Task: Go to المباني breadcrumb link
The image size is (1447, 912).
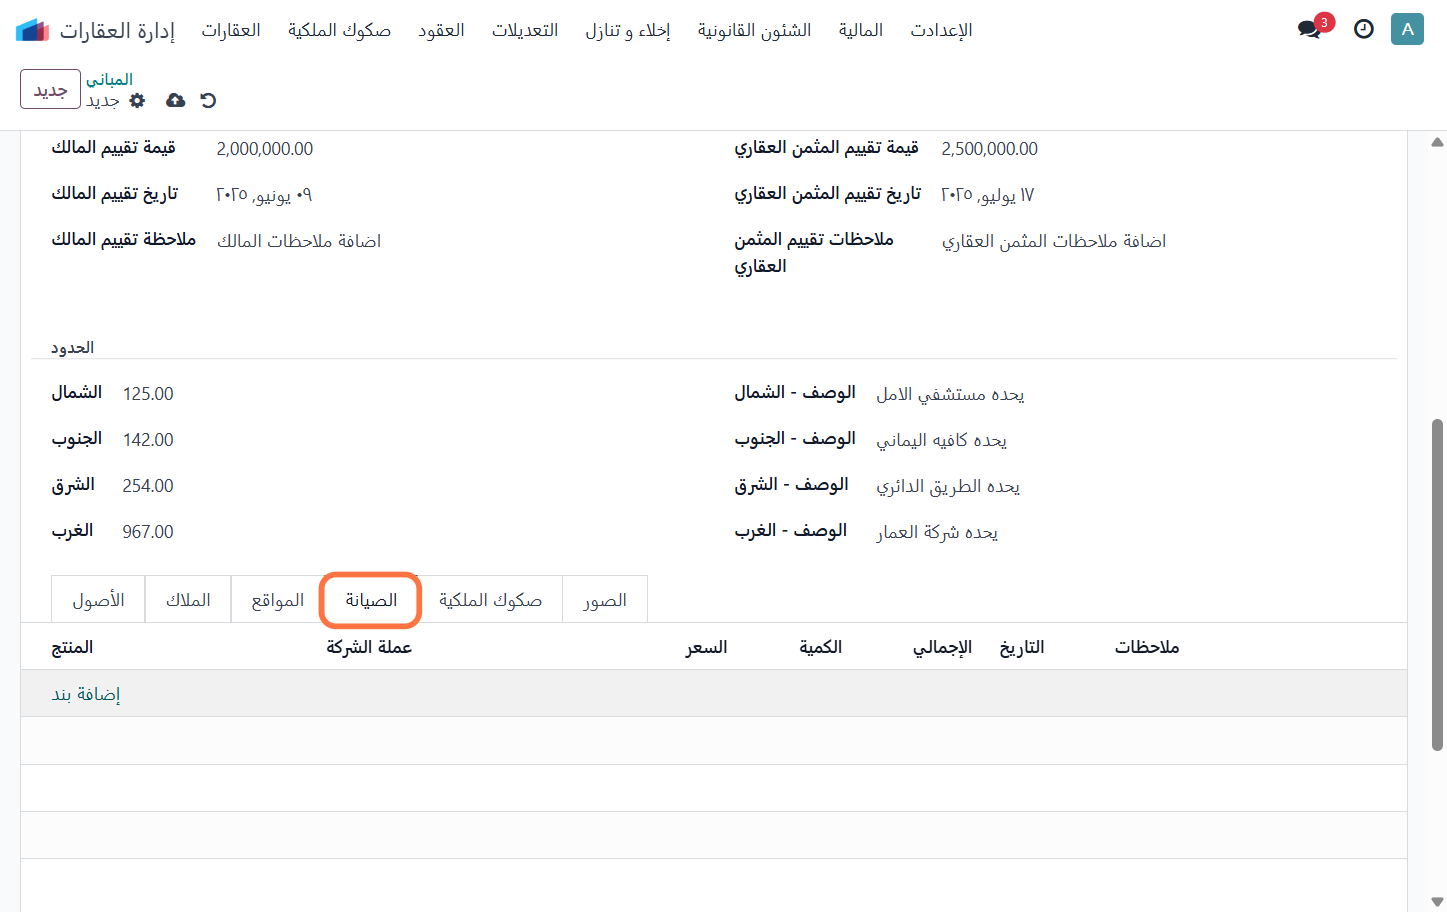Action: coord(109,79)
